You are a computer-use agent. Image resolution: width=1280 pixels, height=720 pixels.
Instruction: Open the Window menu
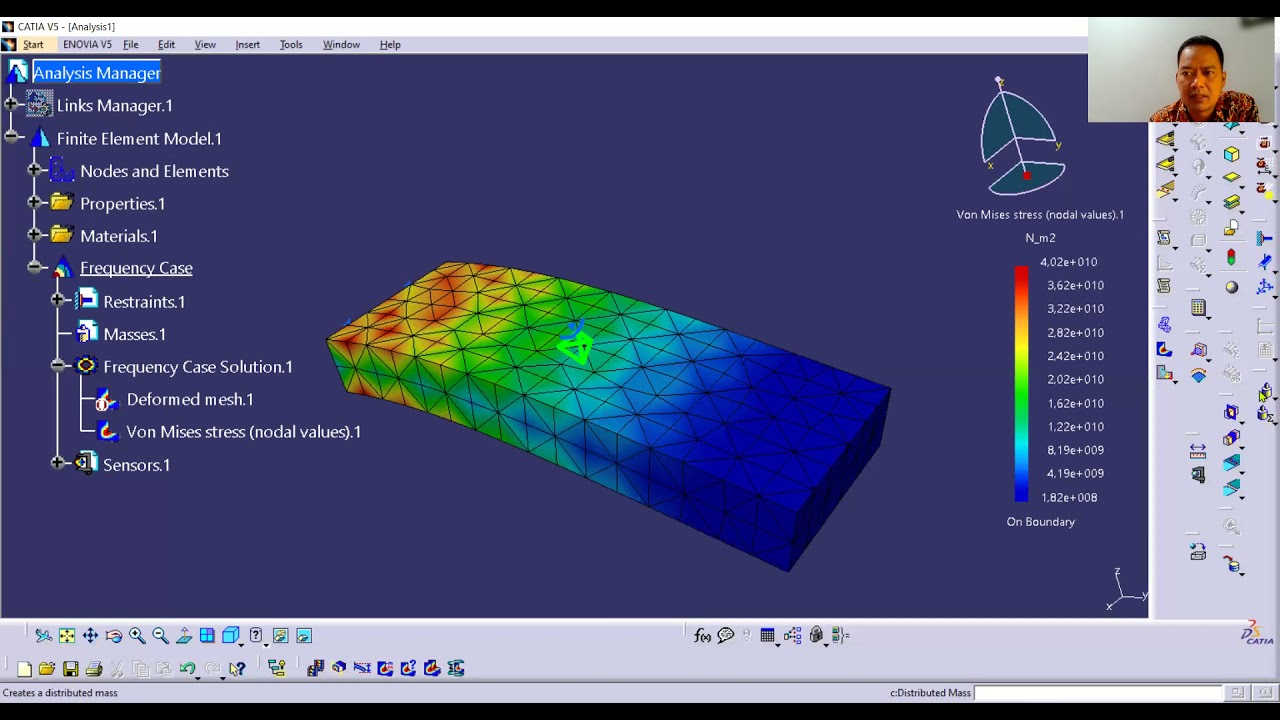coord(341,45)
